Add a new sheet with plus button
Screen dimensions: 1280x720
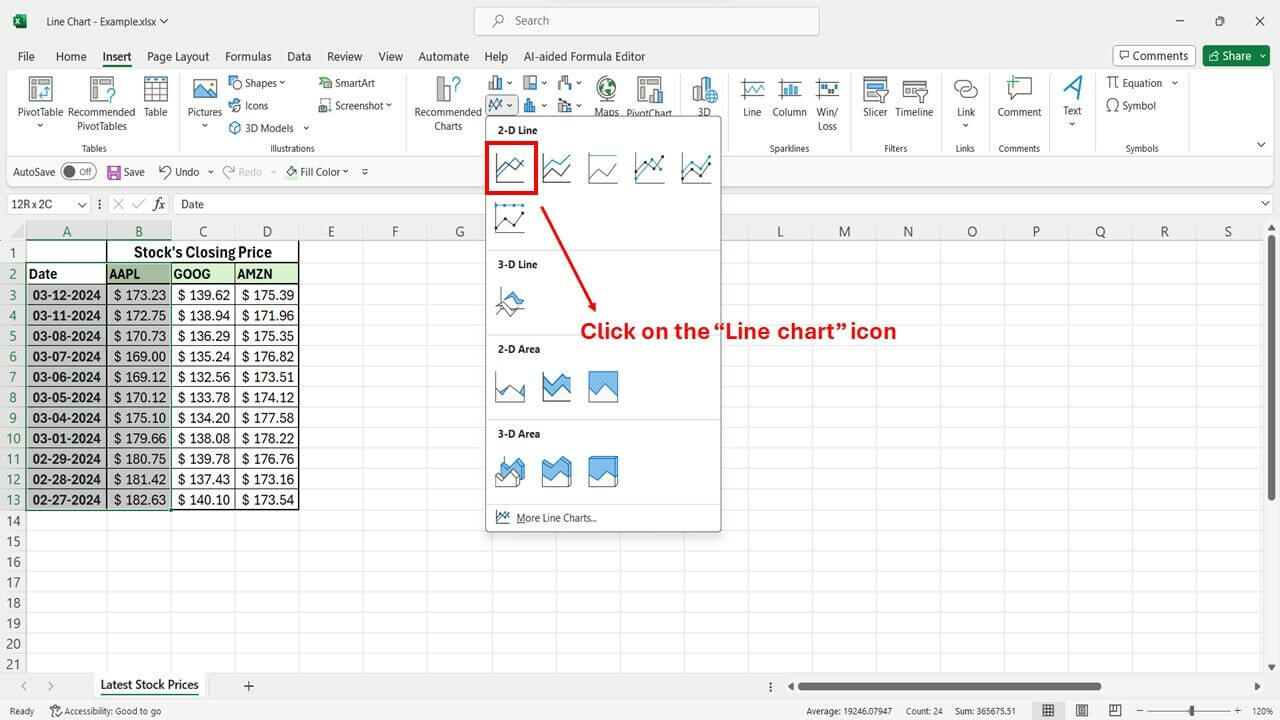pos(249,686)
